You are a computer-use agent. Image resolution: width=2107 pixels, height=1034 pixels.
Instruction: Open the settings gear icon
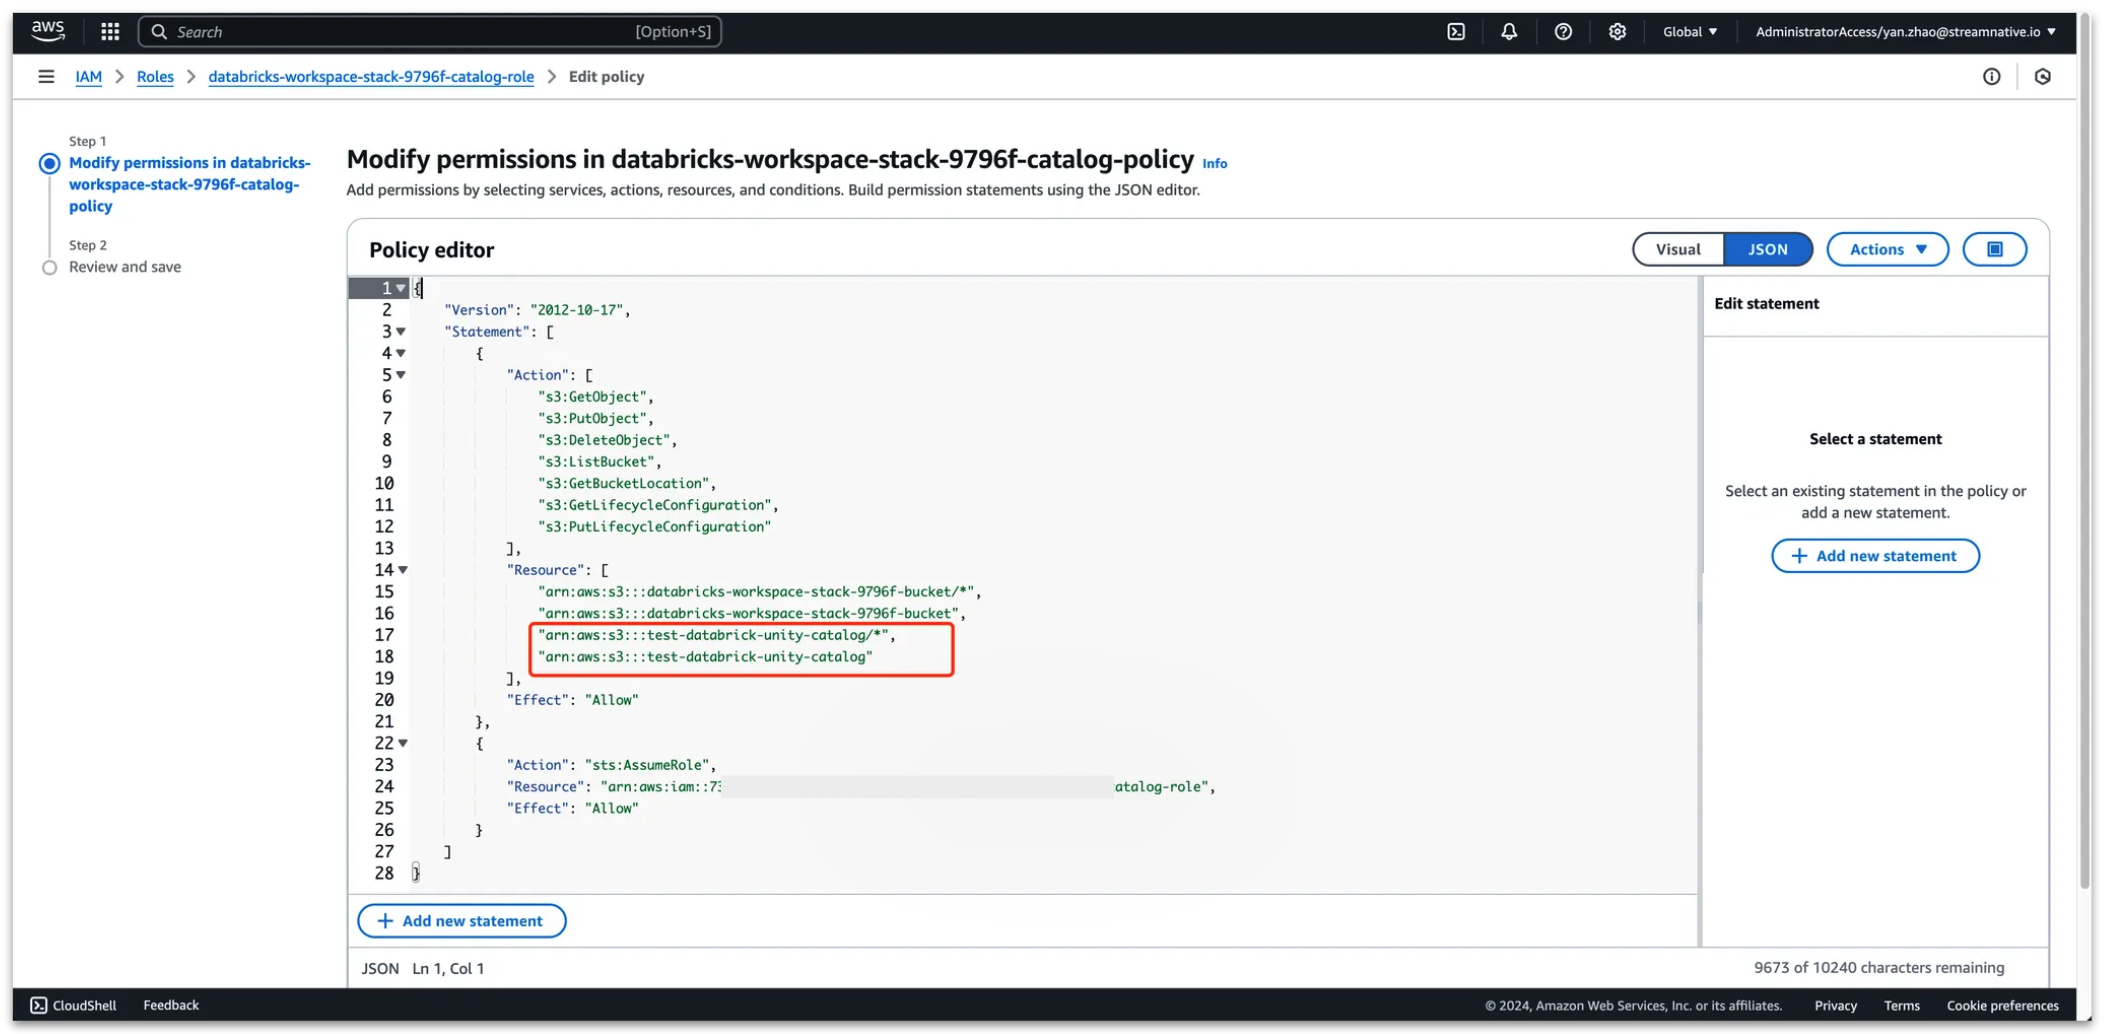coord(1617,31)
